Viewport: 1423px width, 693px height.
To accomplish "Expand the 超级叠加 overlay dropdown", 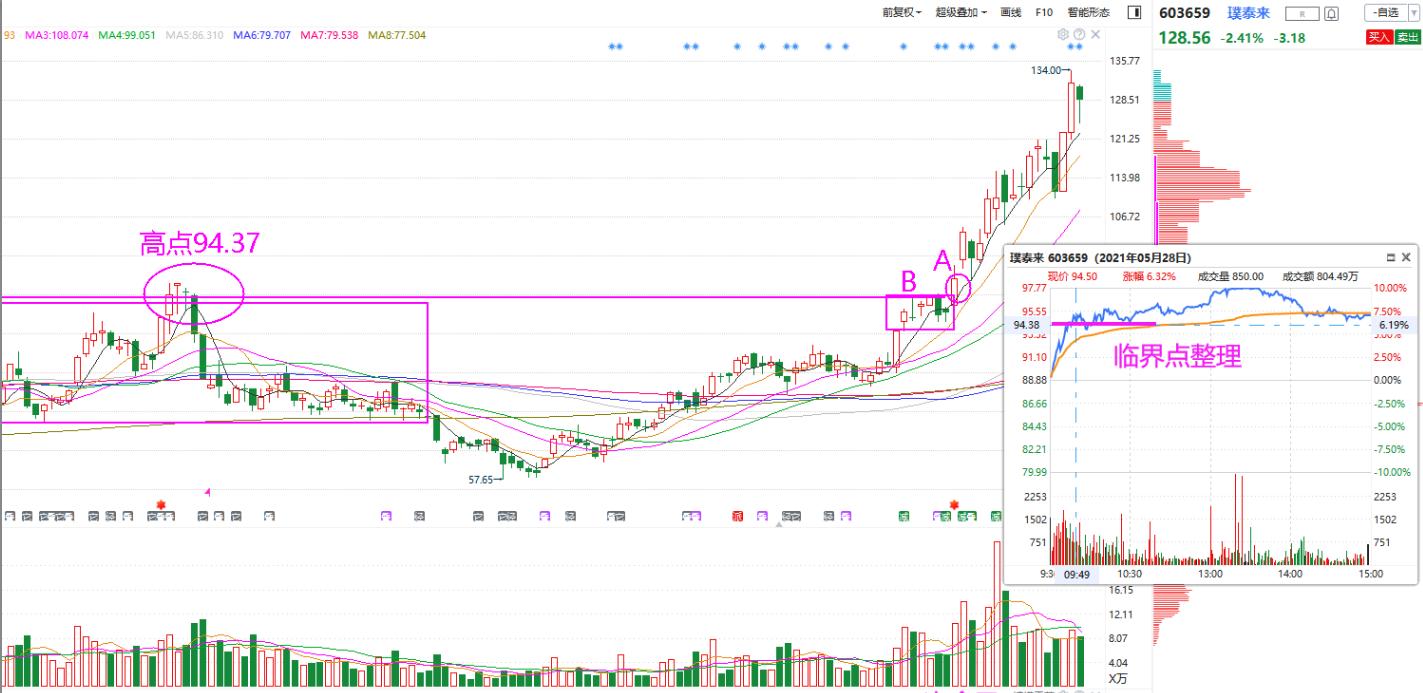I will pos(961,13).
